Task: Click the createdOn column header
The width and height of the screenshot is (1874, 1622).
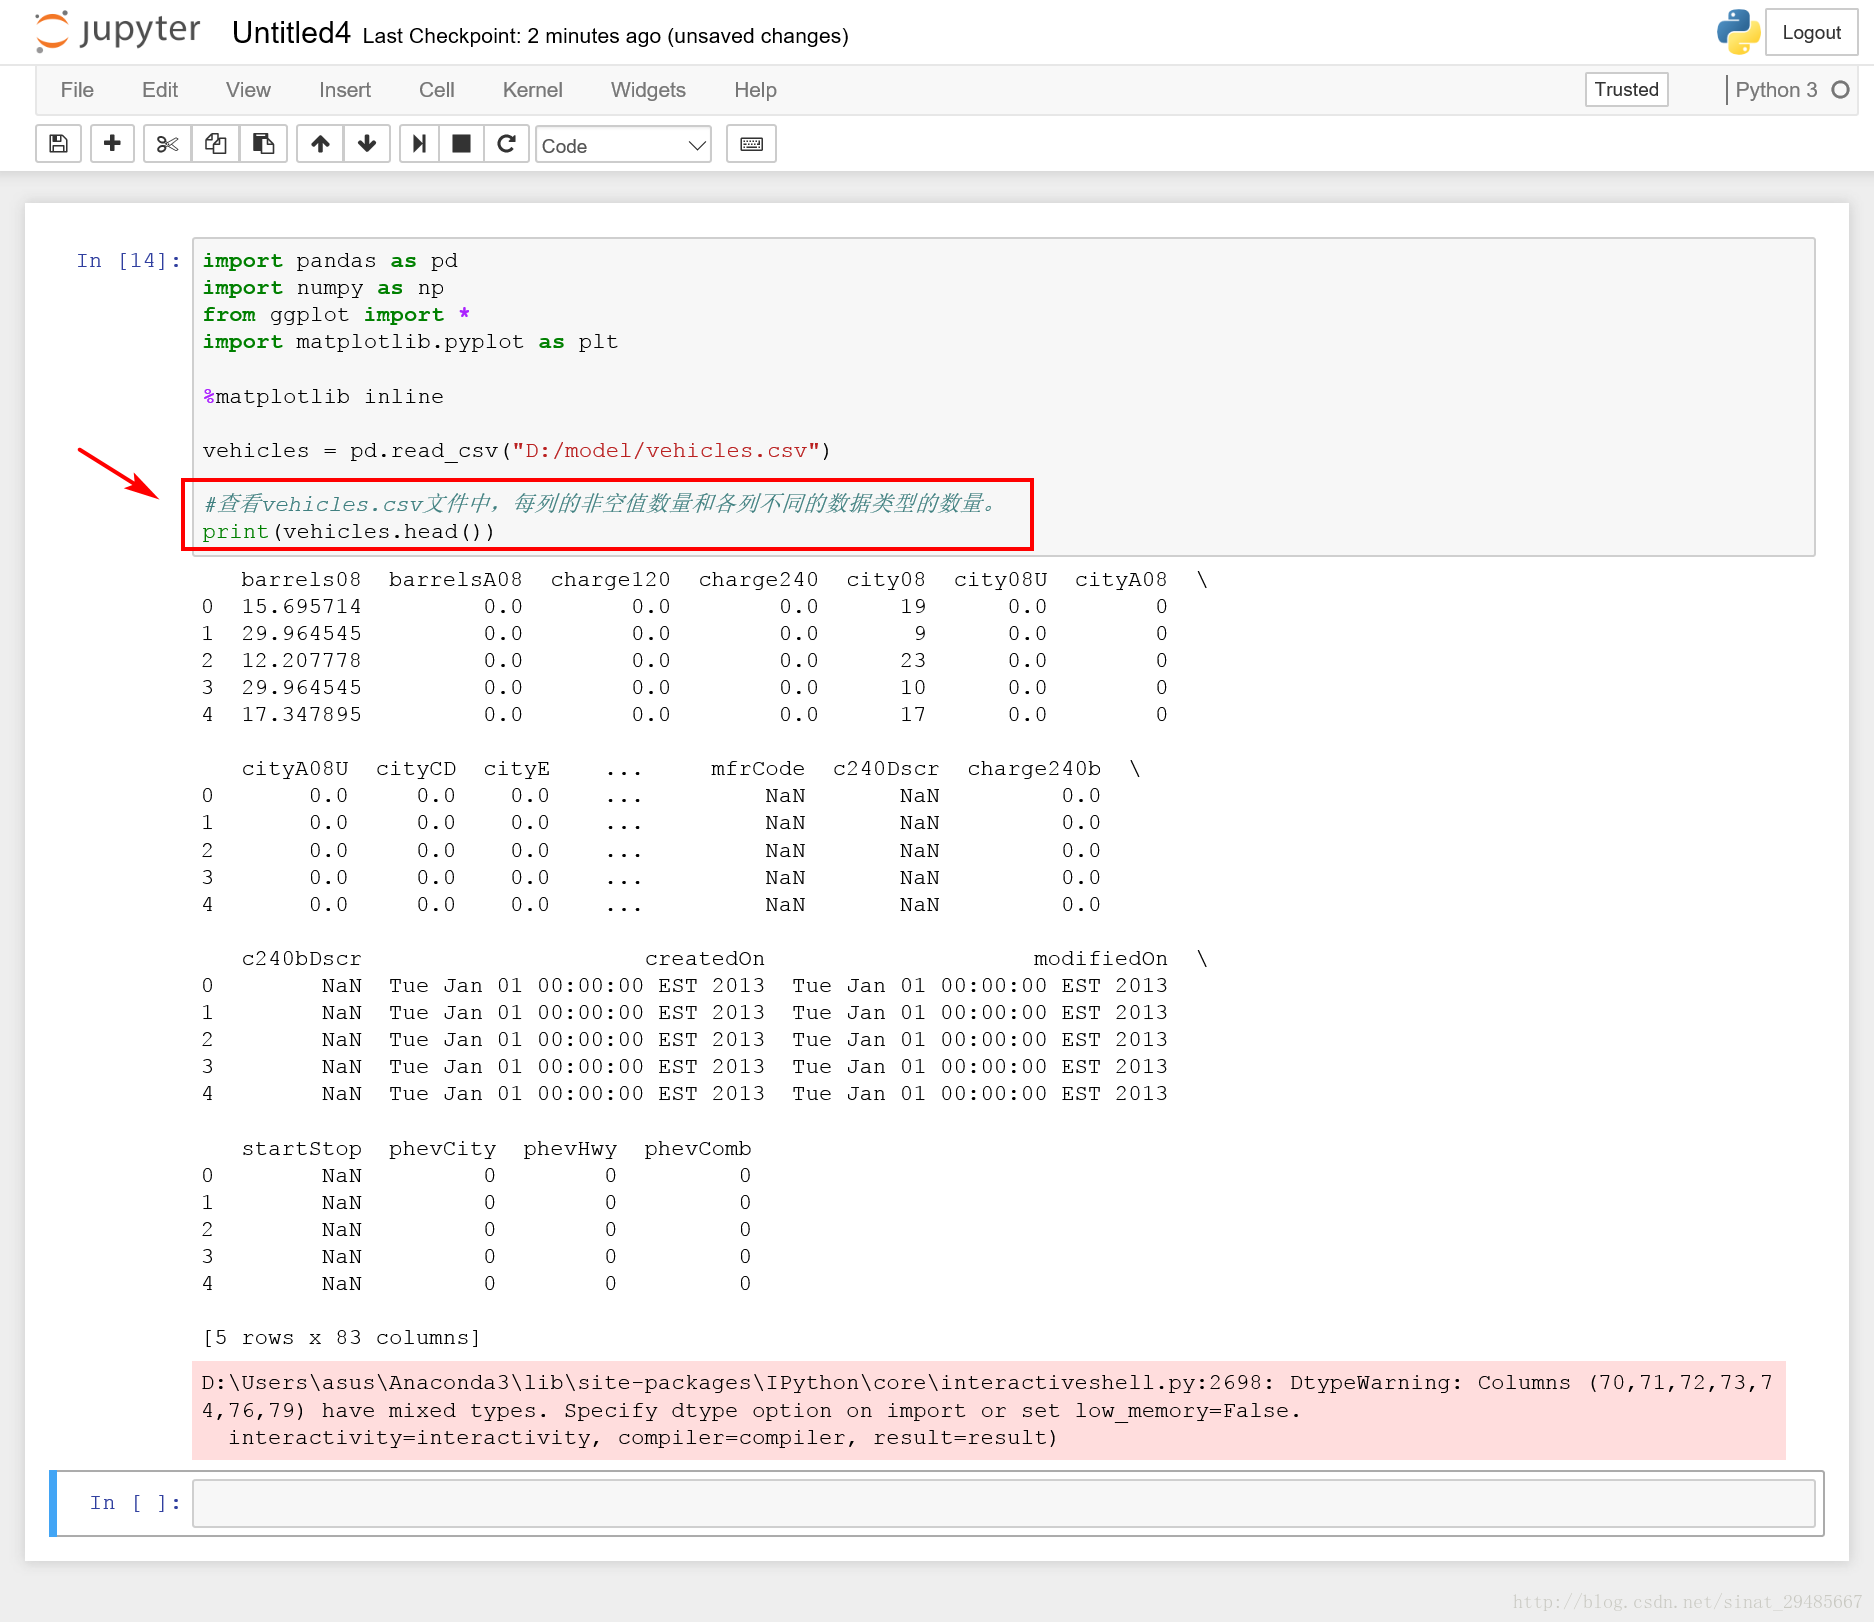Action: [x=704, y=959]
